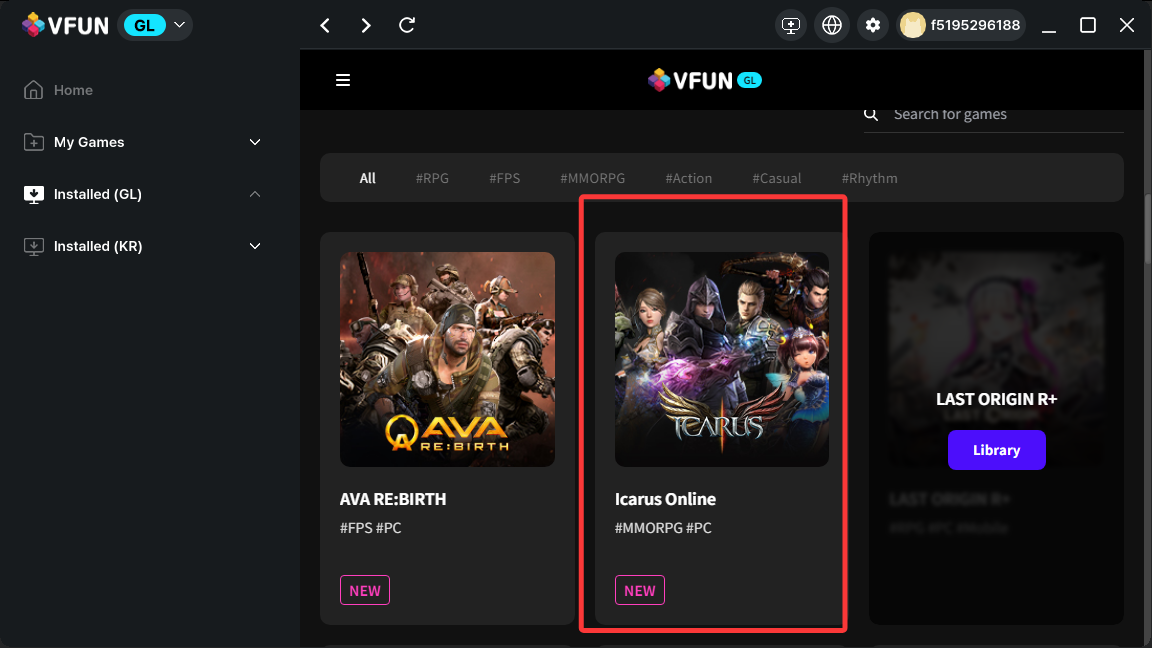This screenshot has width=1152, height=648.
Task: Open the hamburger menu in the page header
Action: [x=343, y=80]
